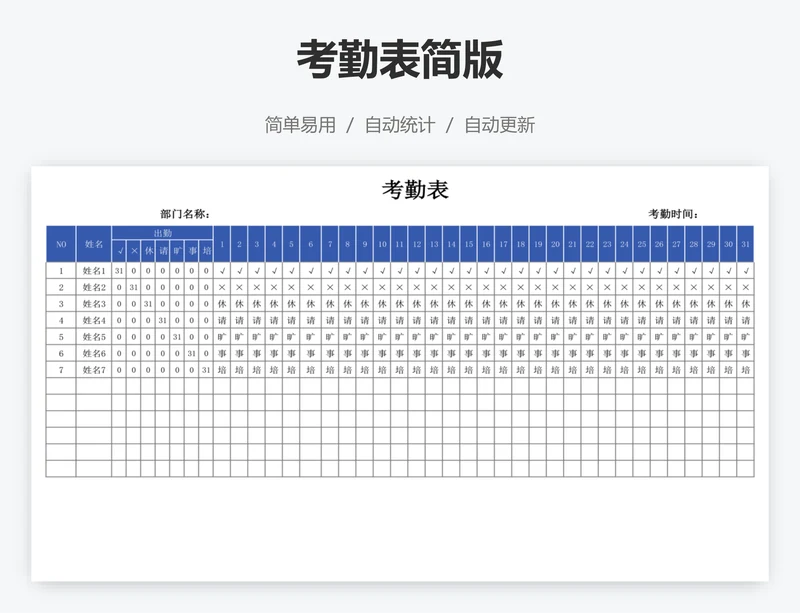Click the 31 count in 姓名2 row
Viewport: 800px width, 613px height.
click(134, 287)
